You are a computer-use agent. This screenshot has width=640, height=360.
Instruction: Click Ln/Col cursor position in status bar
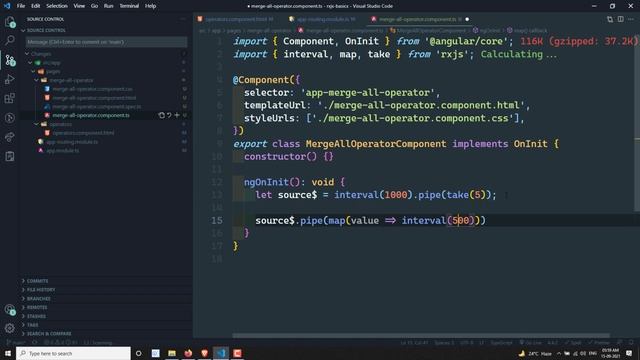point(414,343)
